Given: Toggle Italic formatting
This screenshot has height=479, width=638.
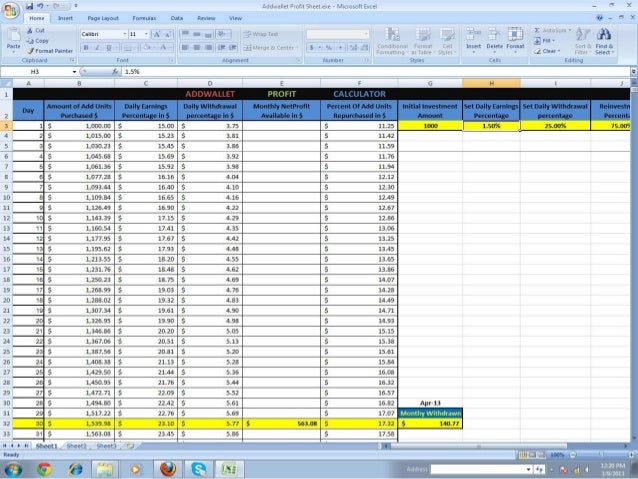Looking at the screenshot, I should point(97,48).
